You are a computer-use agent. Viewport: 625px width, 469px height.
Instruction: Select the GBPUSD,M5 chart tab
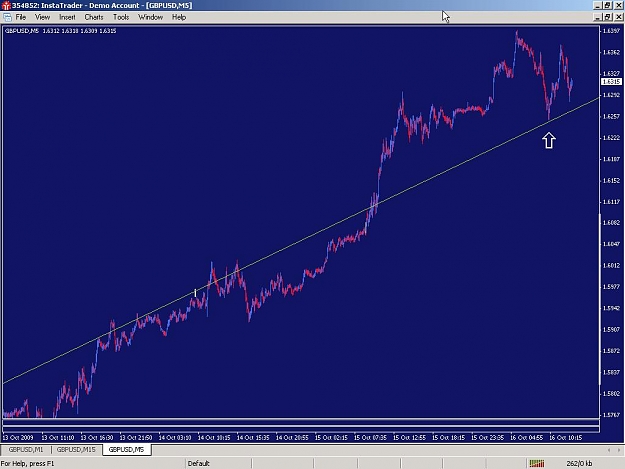pos(126,449)
